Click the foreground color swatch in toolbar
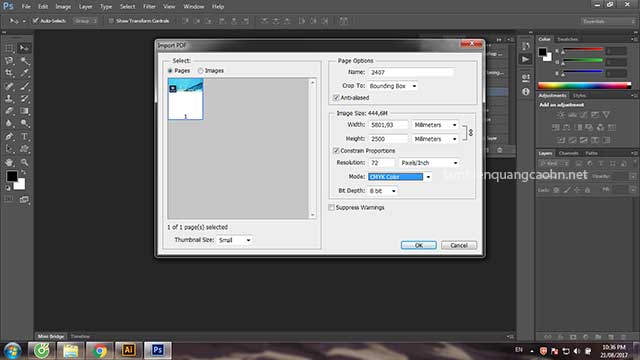Viewport: 640px width, 360px height. tap(11, 176)
